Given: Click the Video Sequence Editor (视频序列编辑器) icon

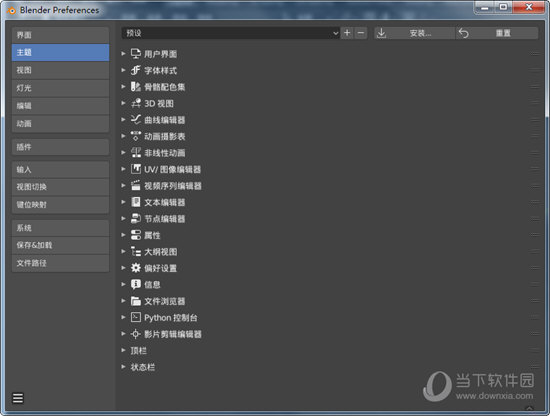Looking at the screenshot, I should 135,186.
